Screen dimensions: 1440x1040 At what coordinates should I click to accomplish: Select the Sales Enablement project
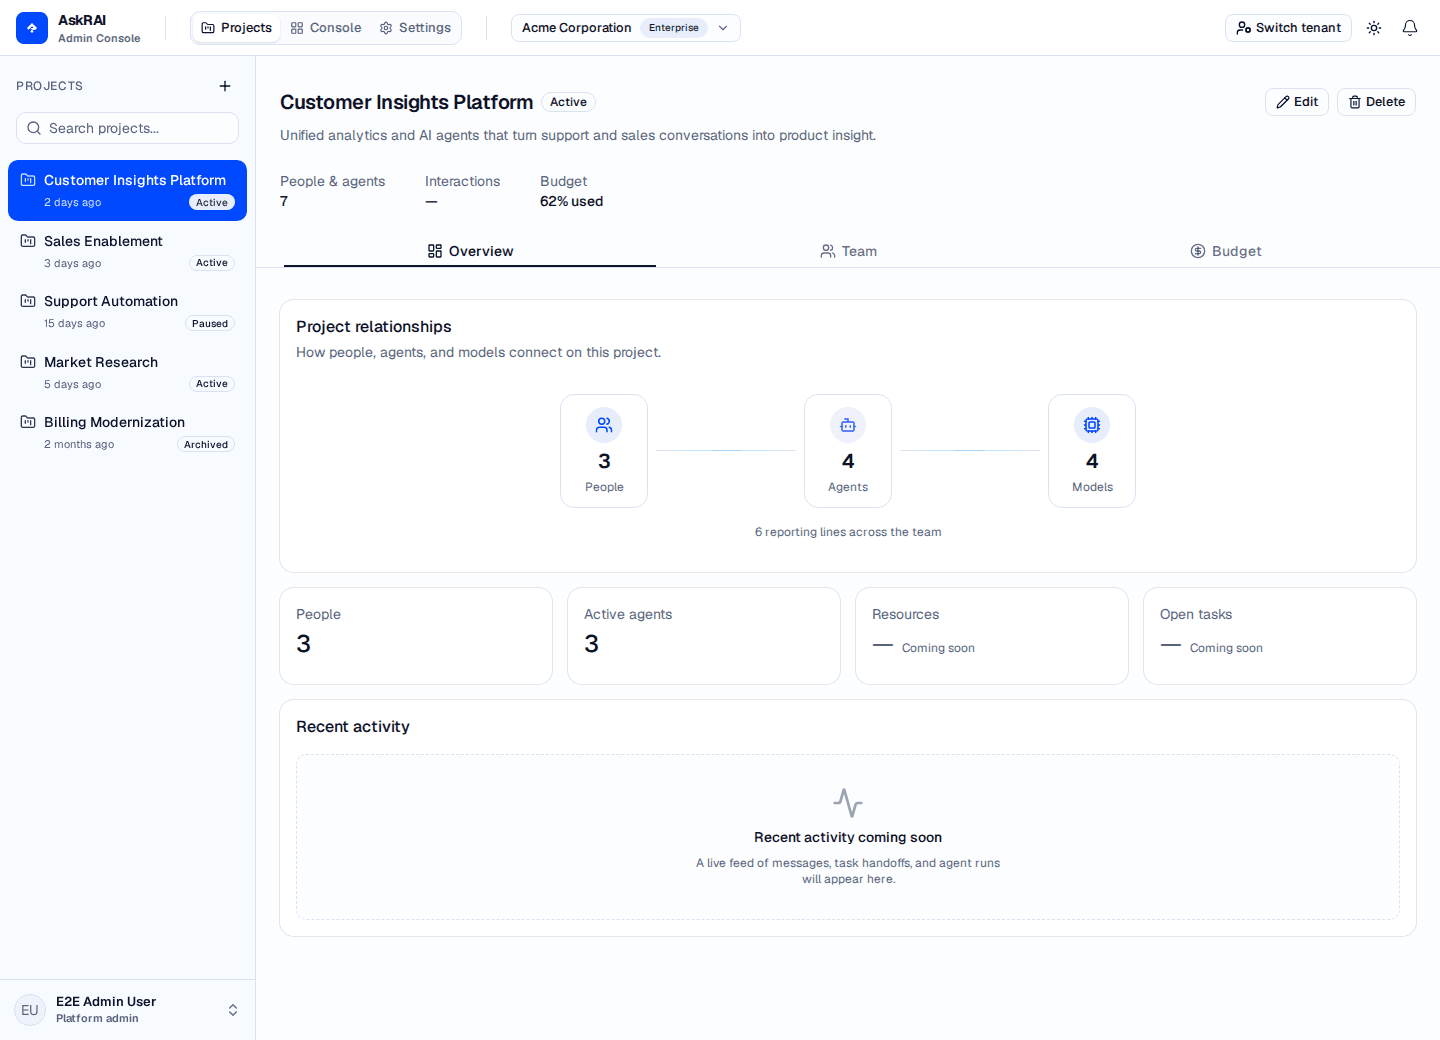127,251
